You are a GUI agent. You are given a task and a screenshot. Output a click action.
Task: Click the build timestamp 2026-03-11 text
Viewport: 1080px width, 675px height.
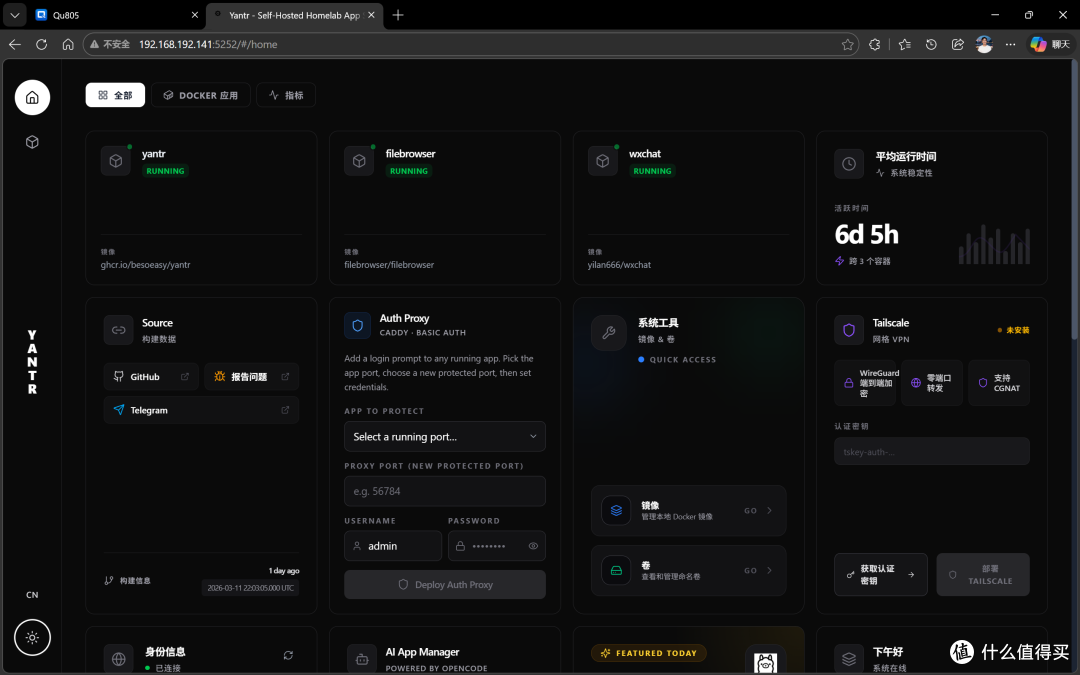pos(250,588)
